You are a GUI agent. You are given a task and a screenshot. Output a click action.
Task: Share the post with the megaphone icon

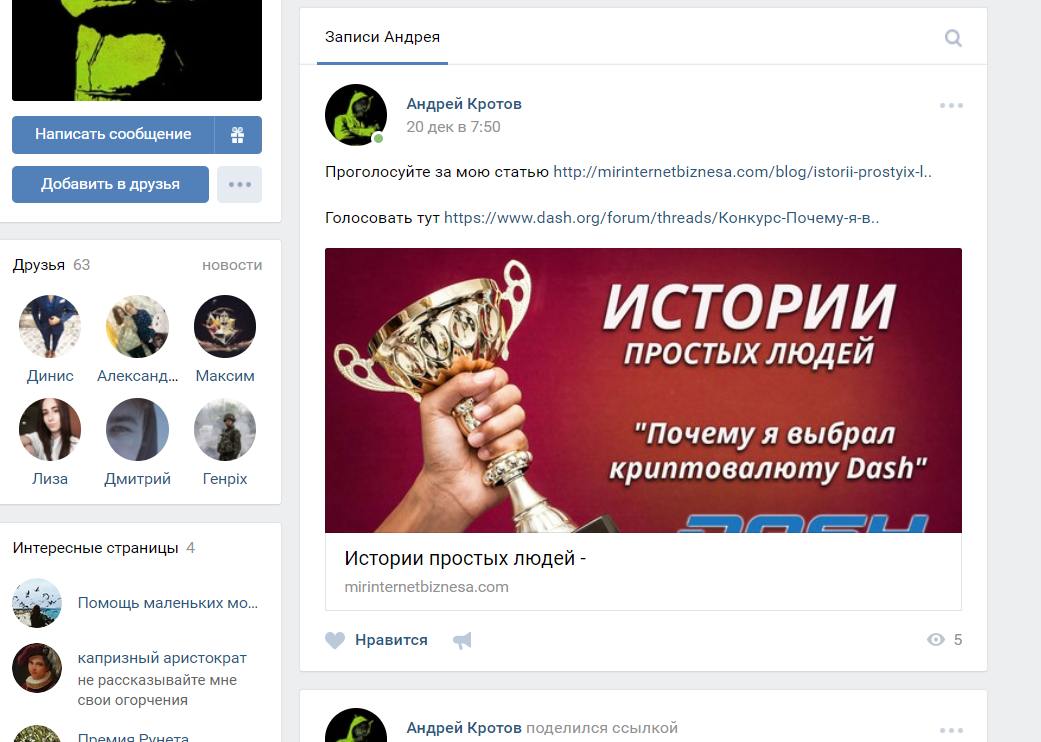pos(462,640)
